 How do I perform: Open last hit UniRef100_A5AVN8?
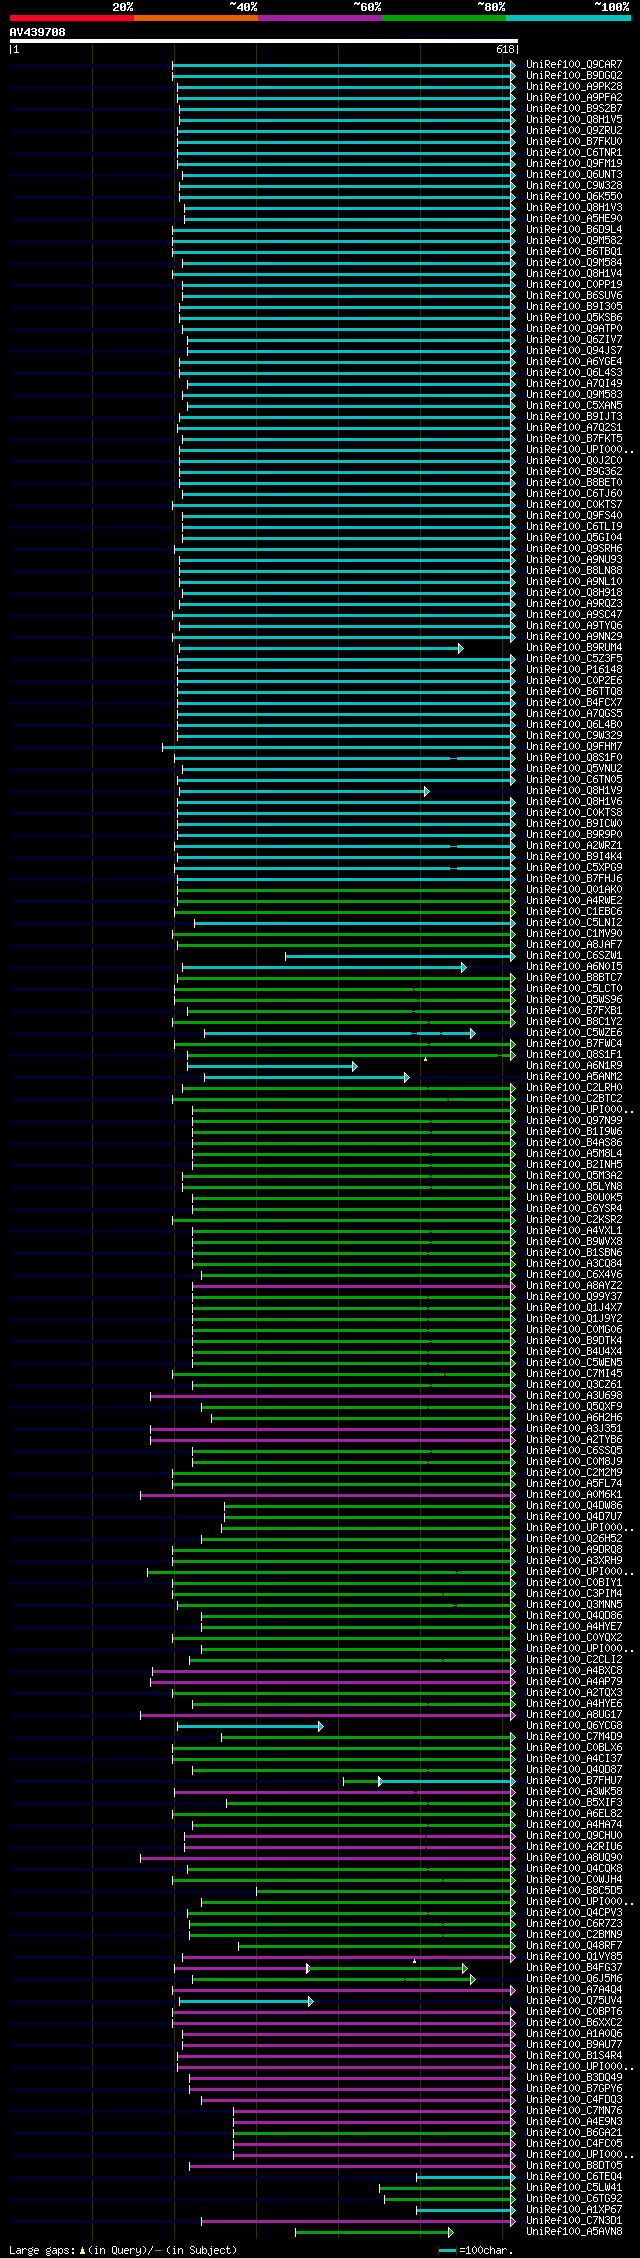tap(574, 2231)
